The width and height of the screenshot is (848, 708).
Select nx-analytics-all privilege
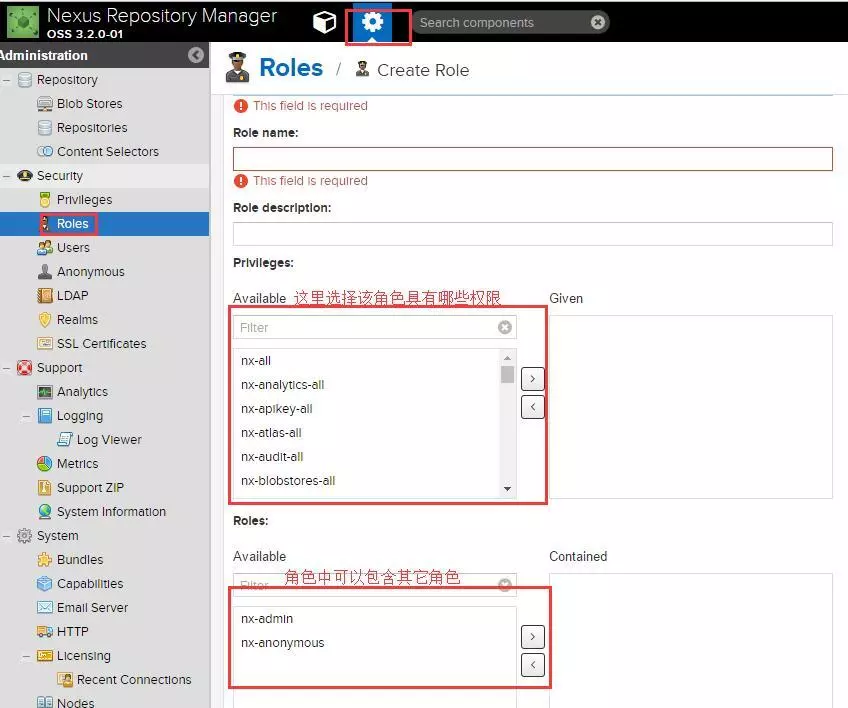pos(368,385)
